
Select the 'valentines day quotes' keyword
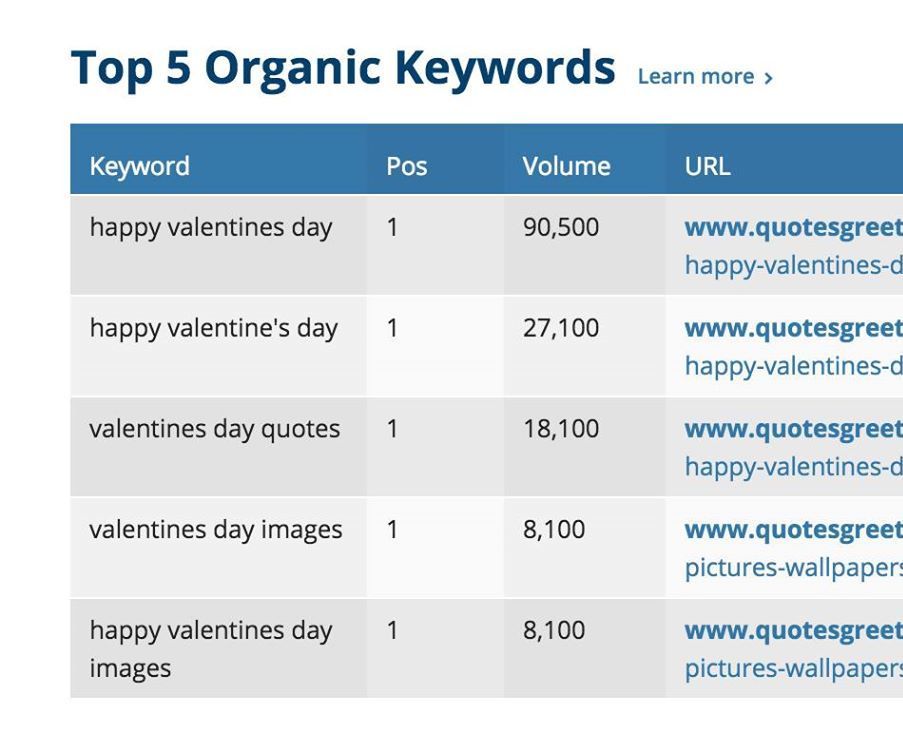tap(214, 430)
